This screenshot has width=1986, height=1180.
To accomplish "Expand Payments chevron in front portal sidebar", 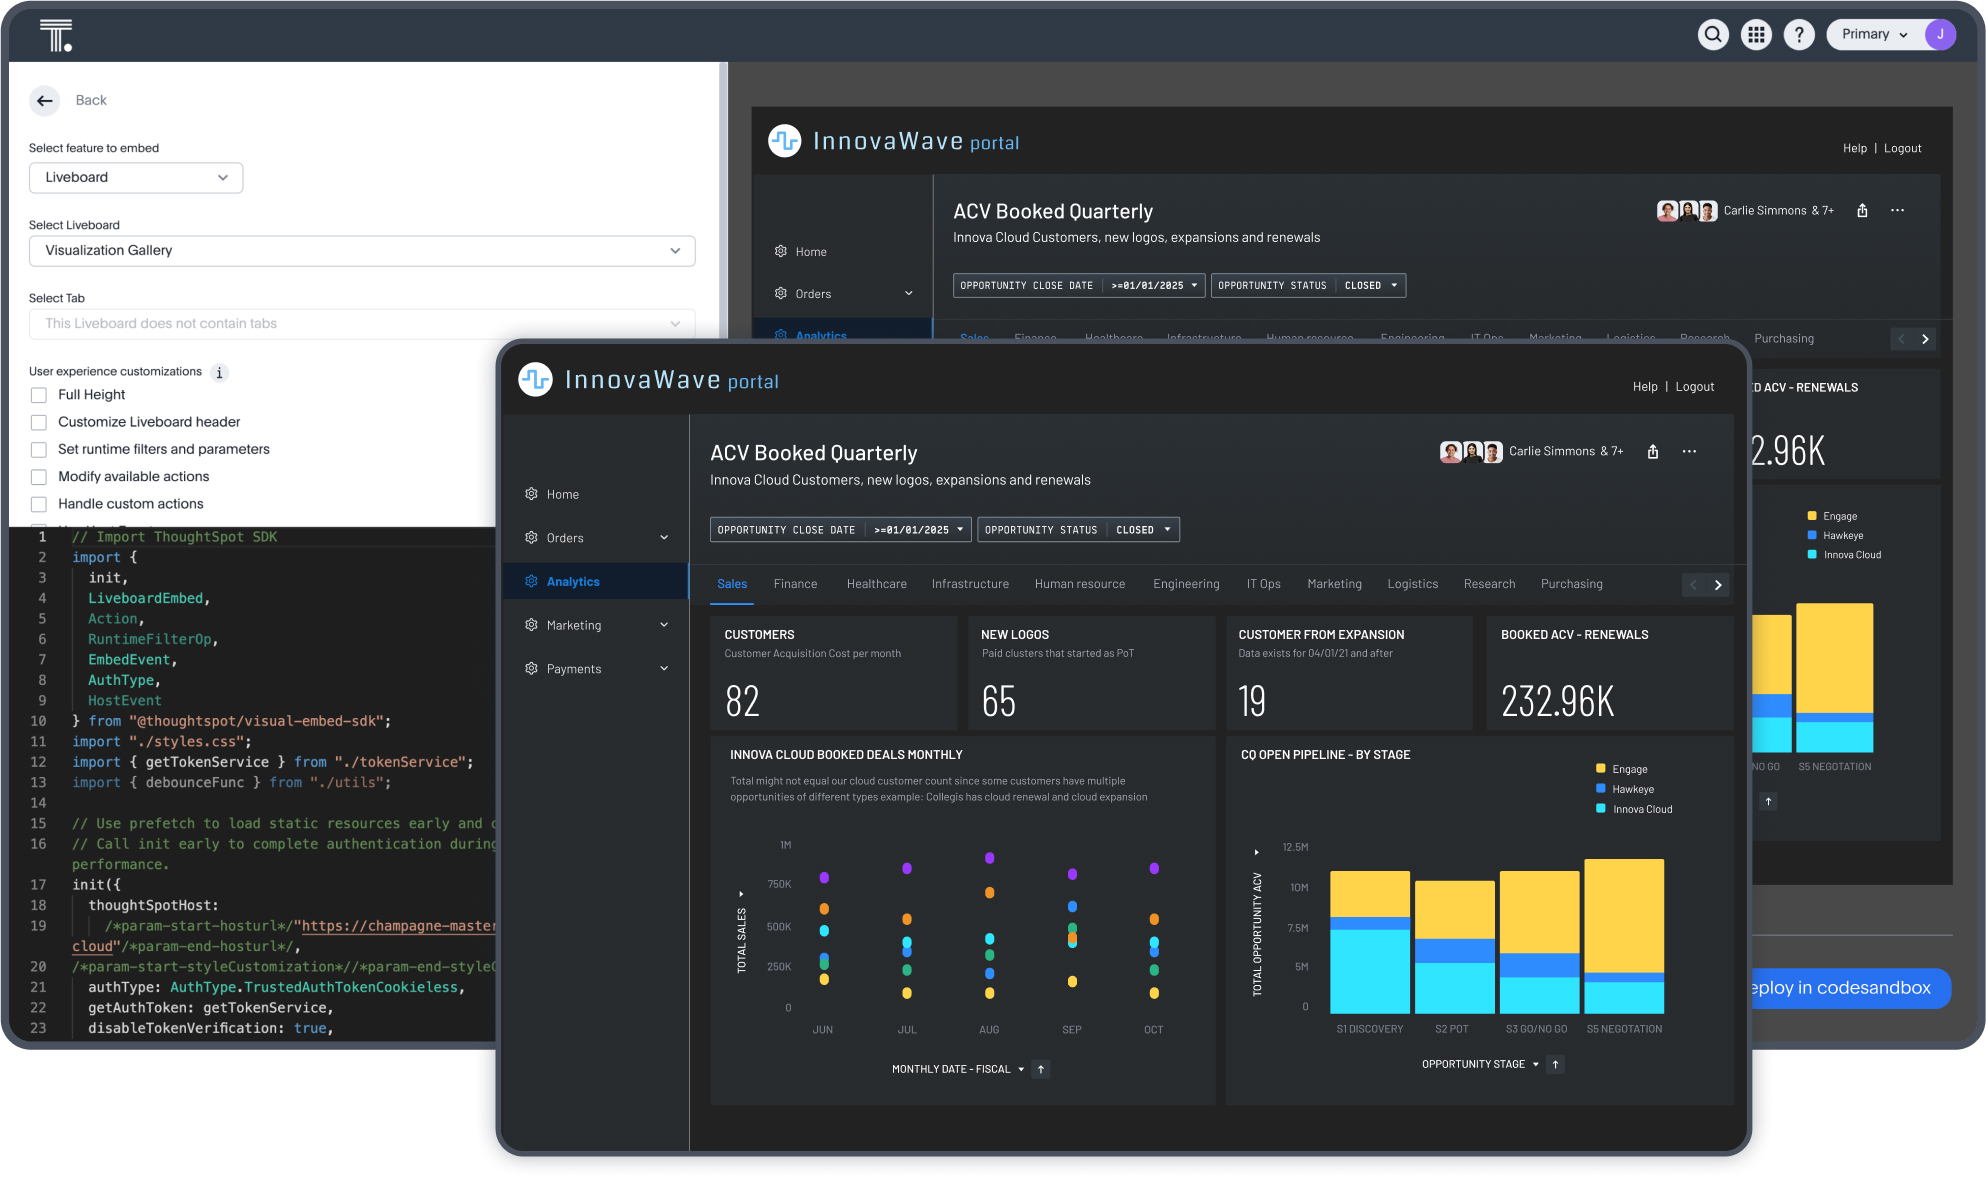I will pyautogui.click(x=664, y=669).
